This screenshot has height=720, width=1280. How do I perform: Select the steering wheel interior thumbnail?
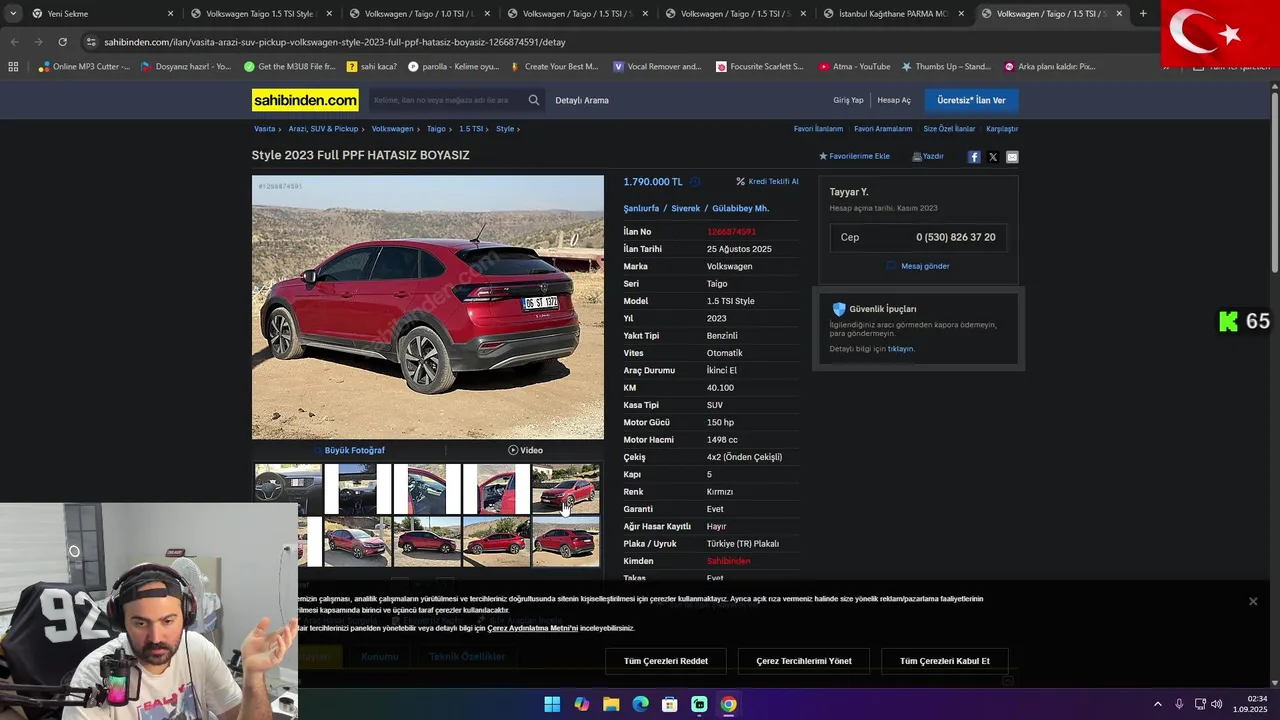coord(288,489)
